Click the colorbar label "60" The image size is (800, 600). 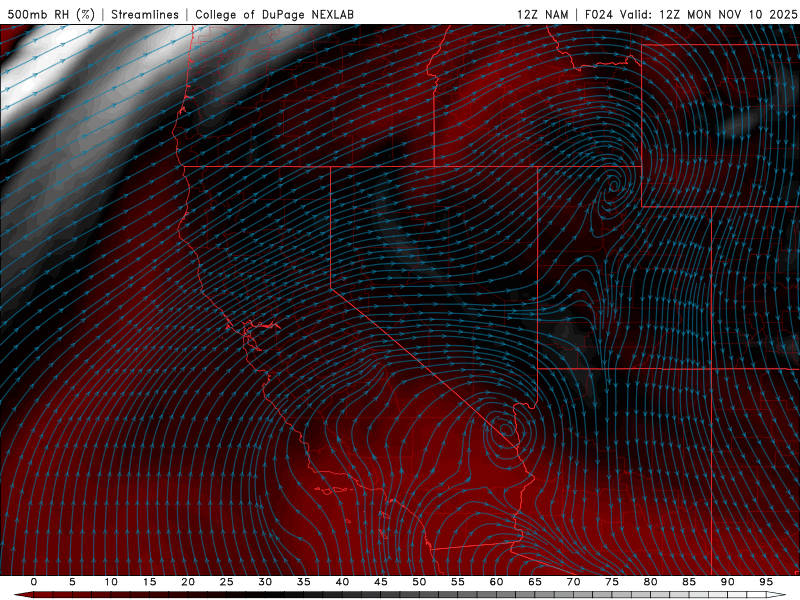point(496,582)
